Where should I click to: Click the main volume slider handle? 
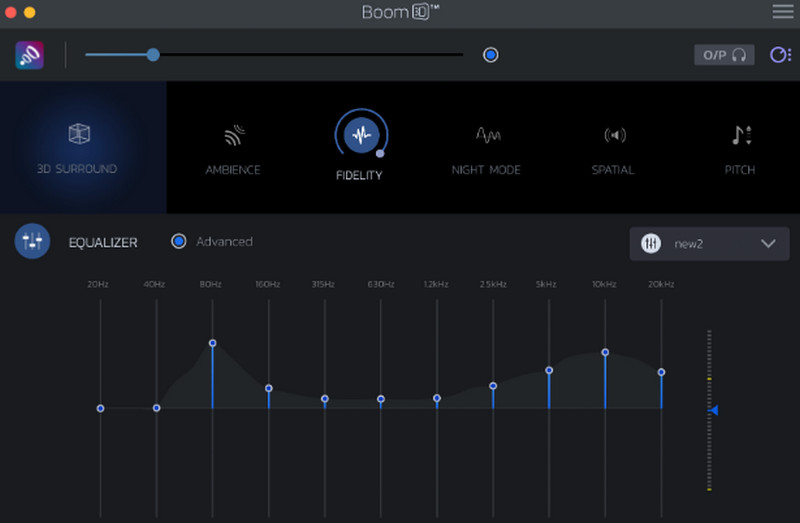pos(153,55)
